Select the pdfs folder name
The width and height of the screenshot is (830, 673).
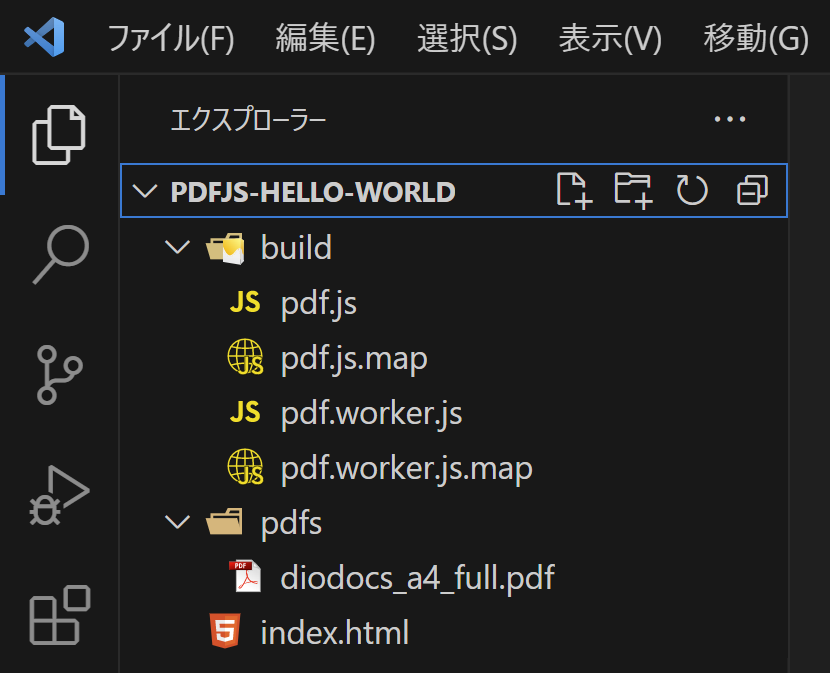pyautogui.click(x=291, y=524)
